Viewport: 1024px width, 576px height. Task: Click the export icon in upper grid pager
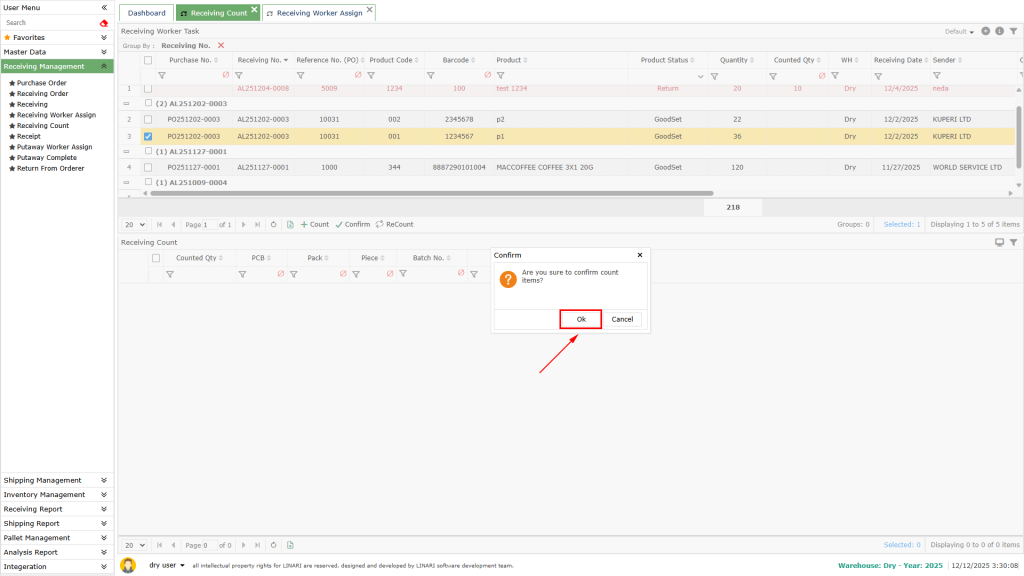pos(290,224)
